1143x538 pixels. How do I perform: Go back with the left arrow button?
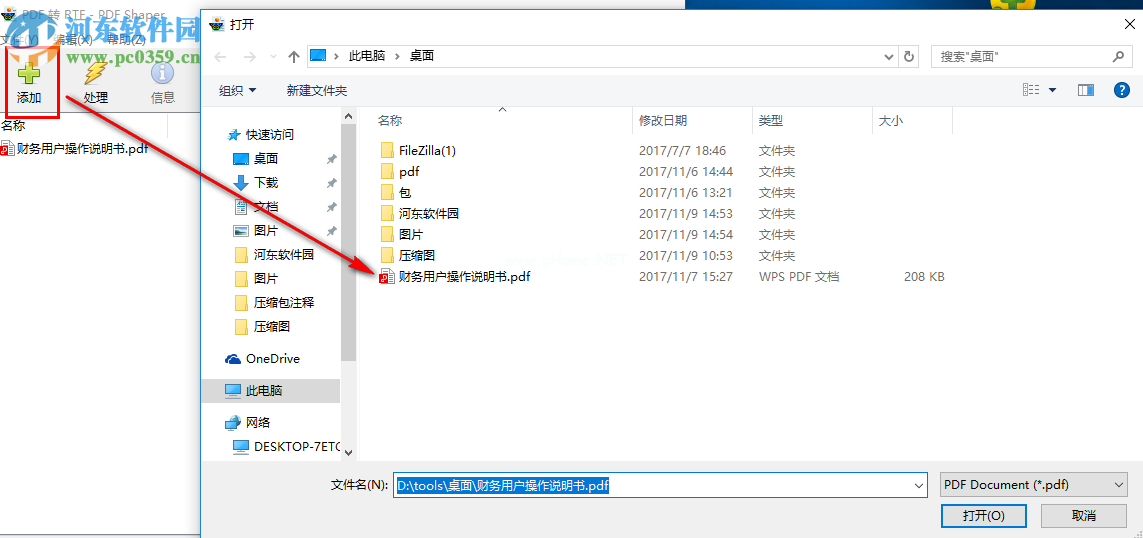click(x=220, y=56)
